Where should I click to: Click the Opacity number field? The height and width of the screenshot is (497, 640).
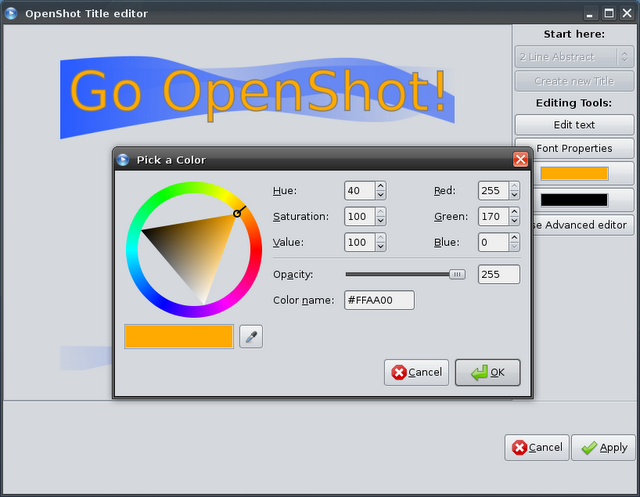click(498, 274)
